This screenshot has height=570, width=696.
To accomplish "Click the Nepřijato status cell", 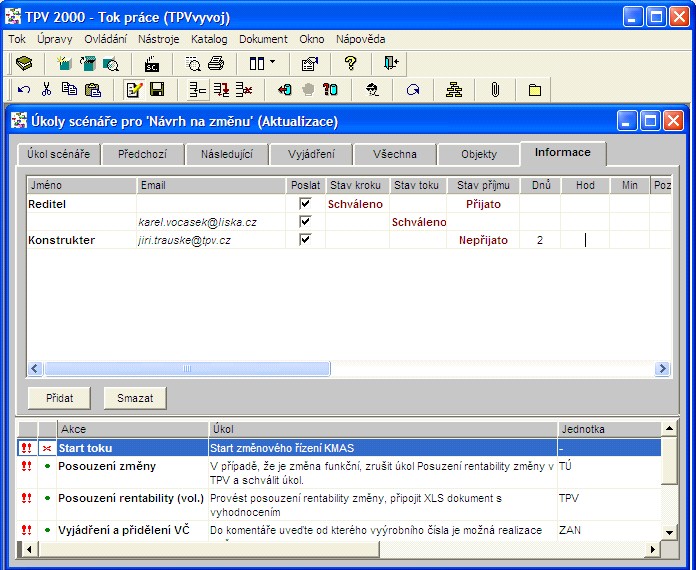I will (483, 240).
